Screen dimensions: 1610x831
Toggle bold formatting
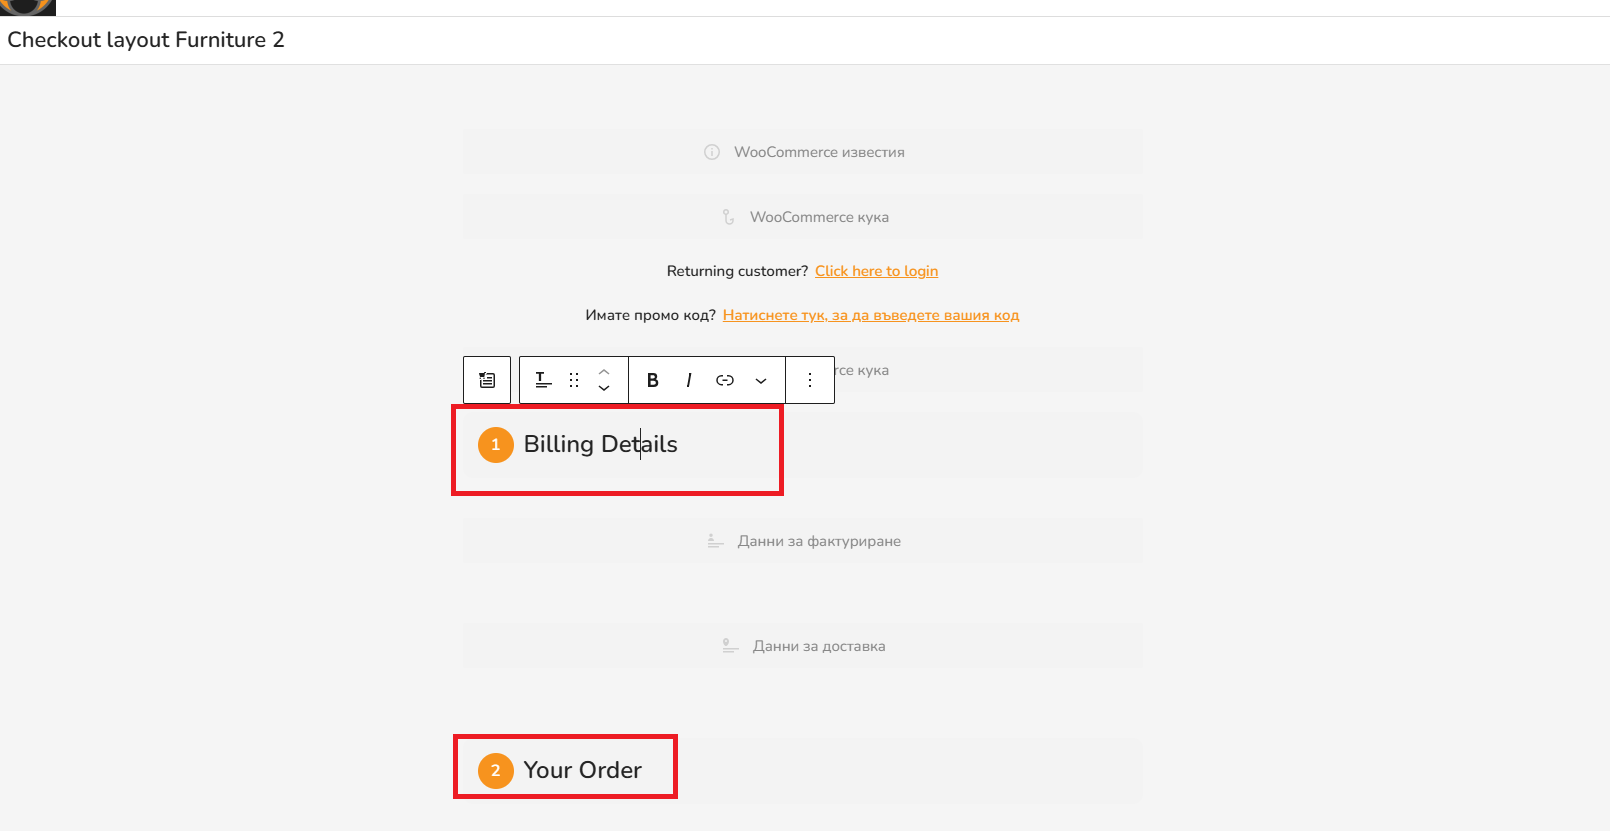(653, 380)
